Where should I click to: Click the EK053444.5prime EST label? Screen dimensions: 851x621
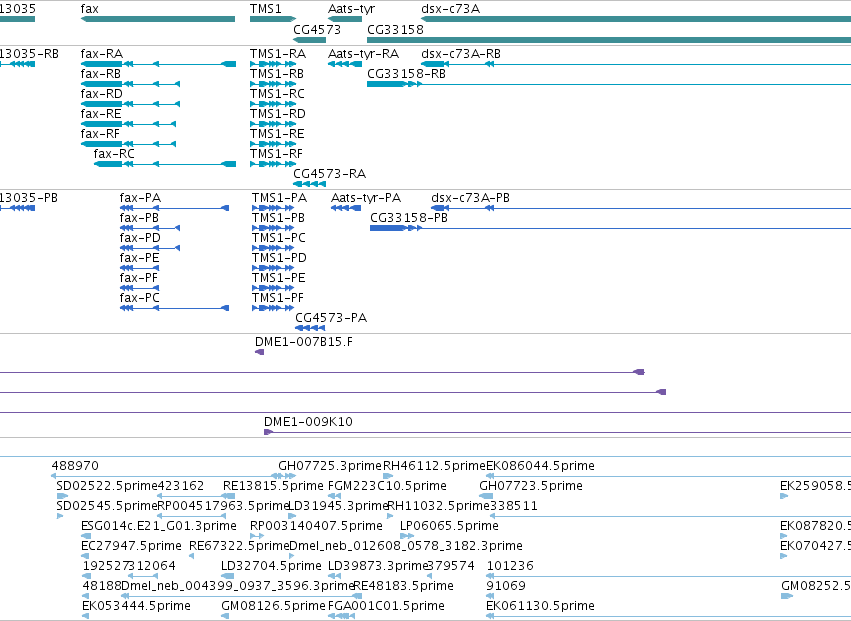point(136,606)
